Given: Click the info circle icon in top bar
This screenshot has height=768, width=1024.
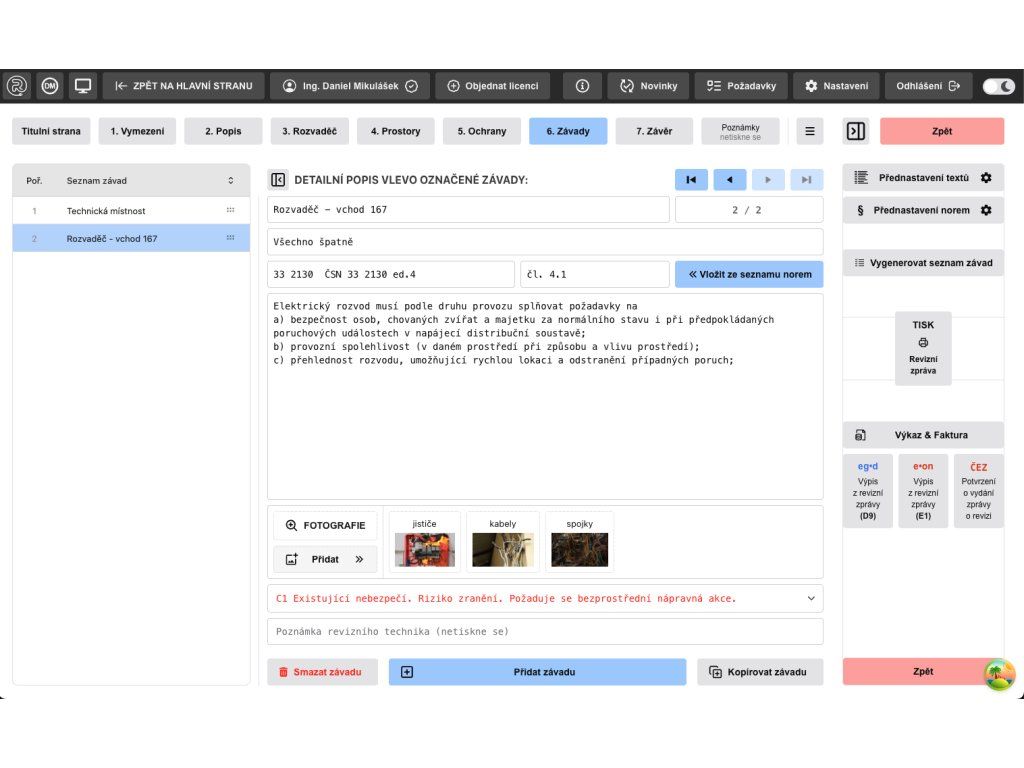Looking at the screenshot, I should pyautogui.click(x=582, y=86).
